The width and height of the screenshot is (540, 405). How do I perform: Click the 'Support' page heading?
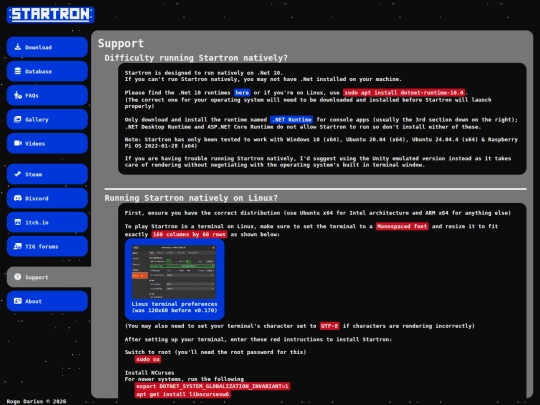pos(121,43)
